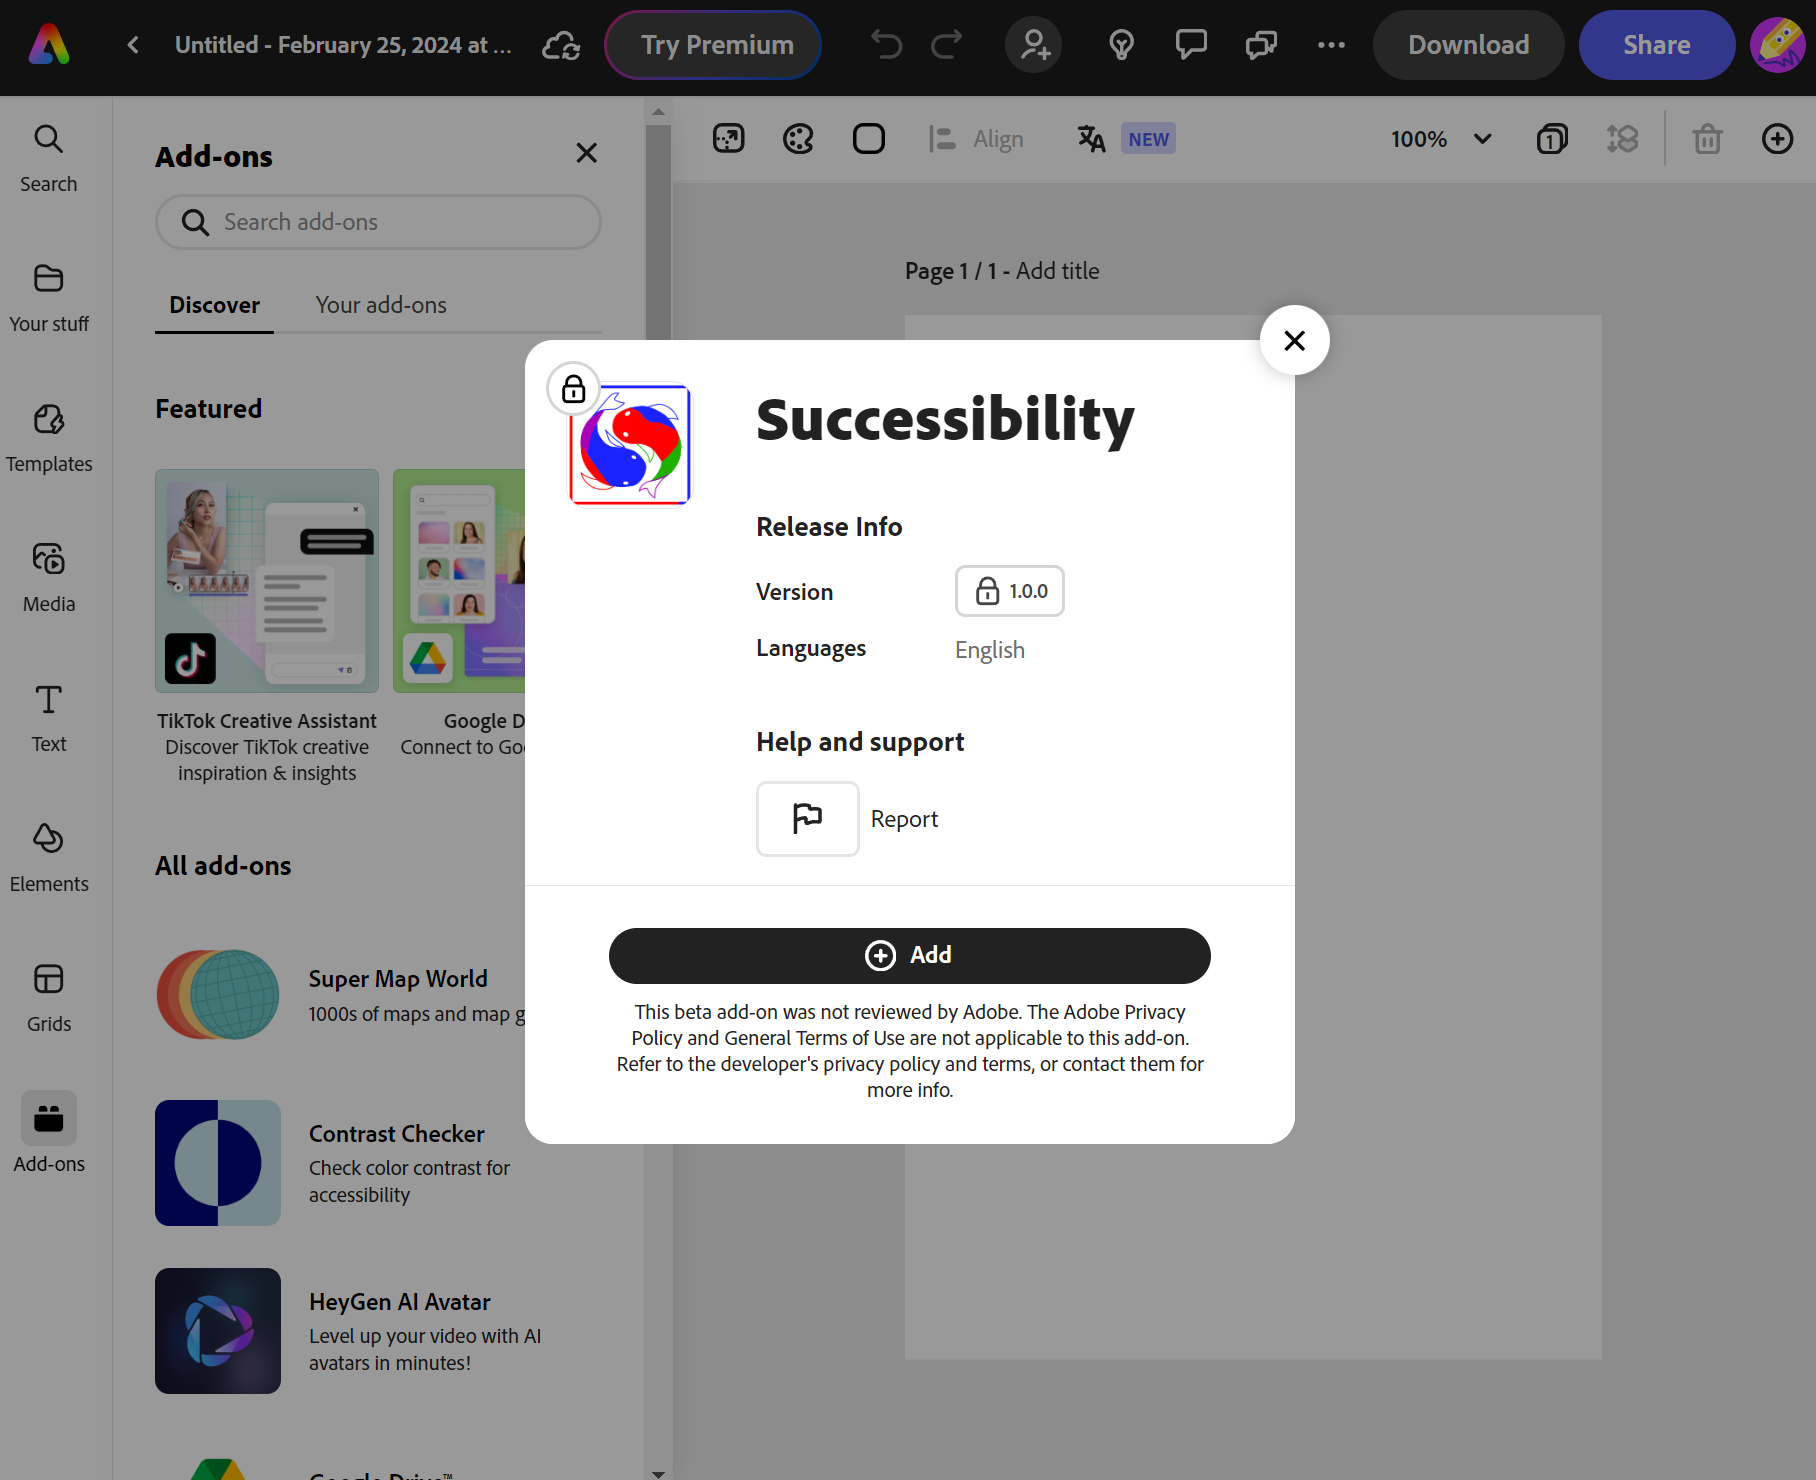The image size is (1816, 1480).
Task: Open the Google Drive featured thumbnail
Action: pos(459,581)
